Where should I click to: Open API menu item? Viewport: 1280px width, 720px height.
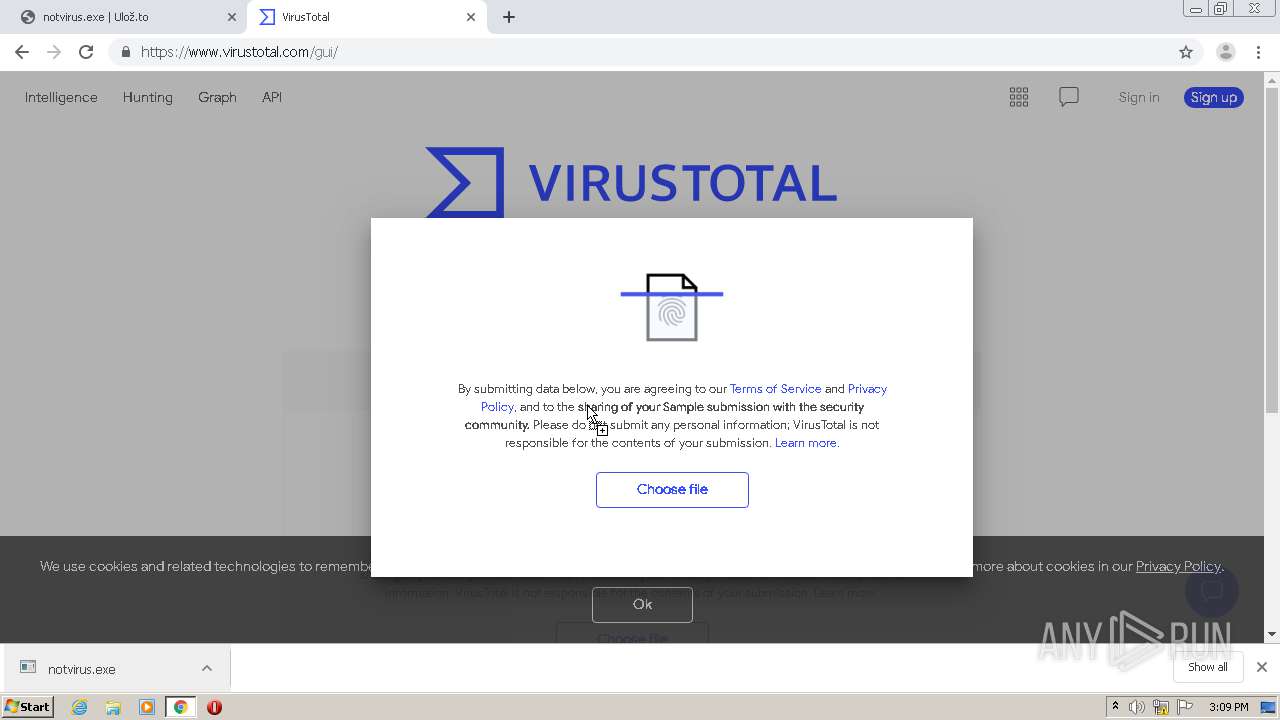(x=272, y=97)
